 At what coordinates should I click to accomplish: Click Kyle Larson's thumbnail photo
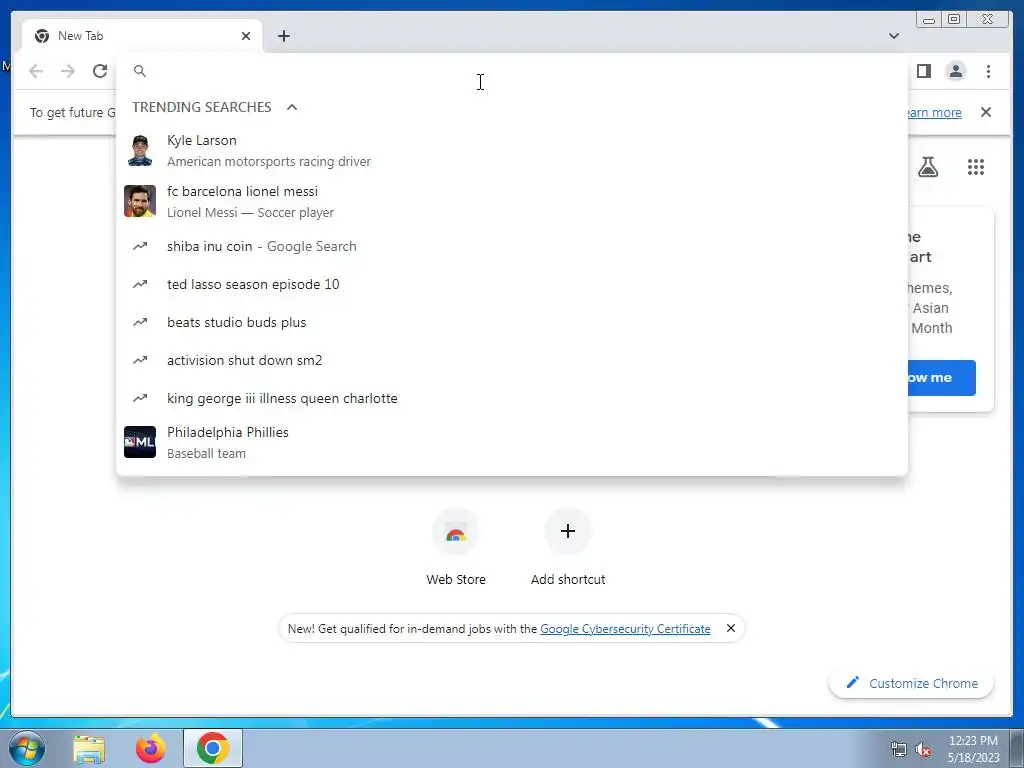140,151
